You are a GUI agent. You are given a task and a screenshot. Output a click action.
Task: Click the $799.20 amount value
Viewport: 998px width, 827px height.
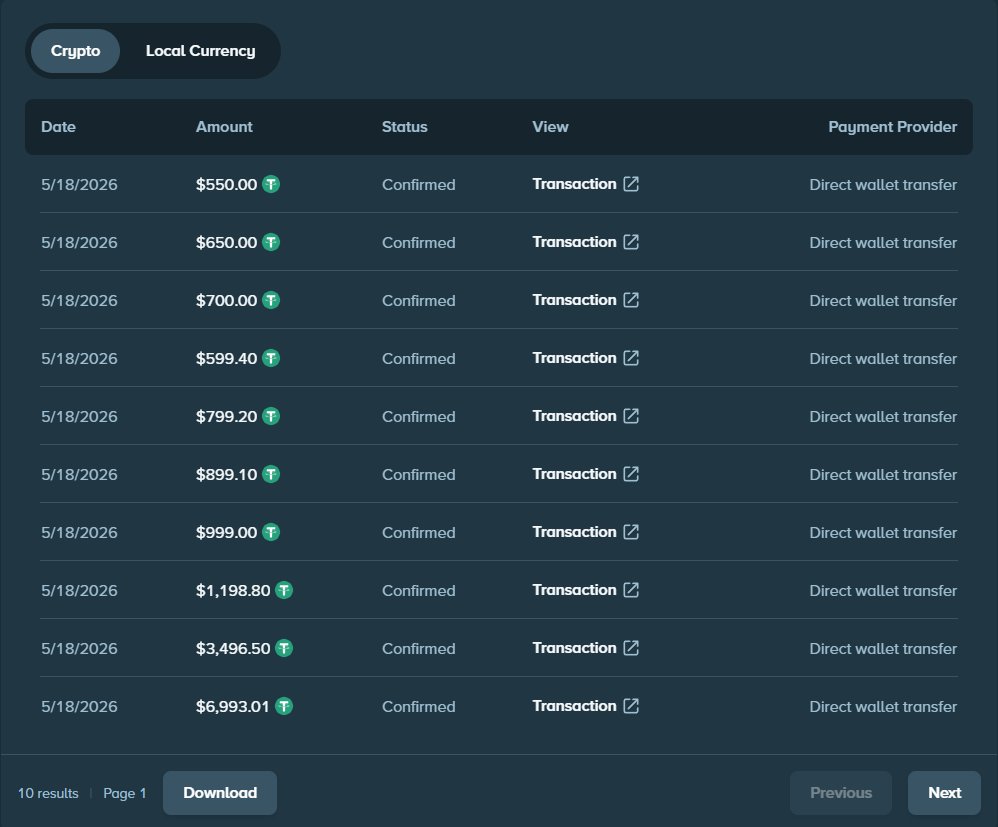227,416
